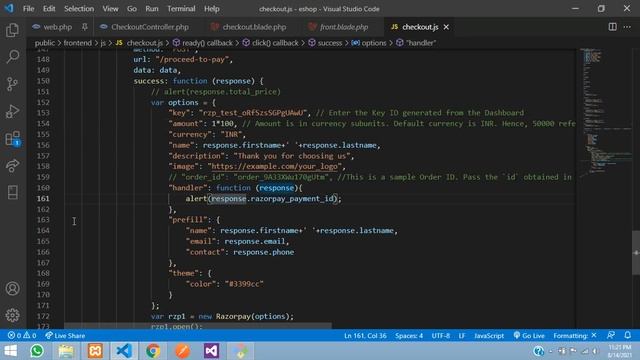The height and width of the screenshot is (360, 640).
Task: Open the Accounts icon
Action: [12, 289]
